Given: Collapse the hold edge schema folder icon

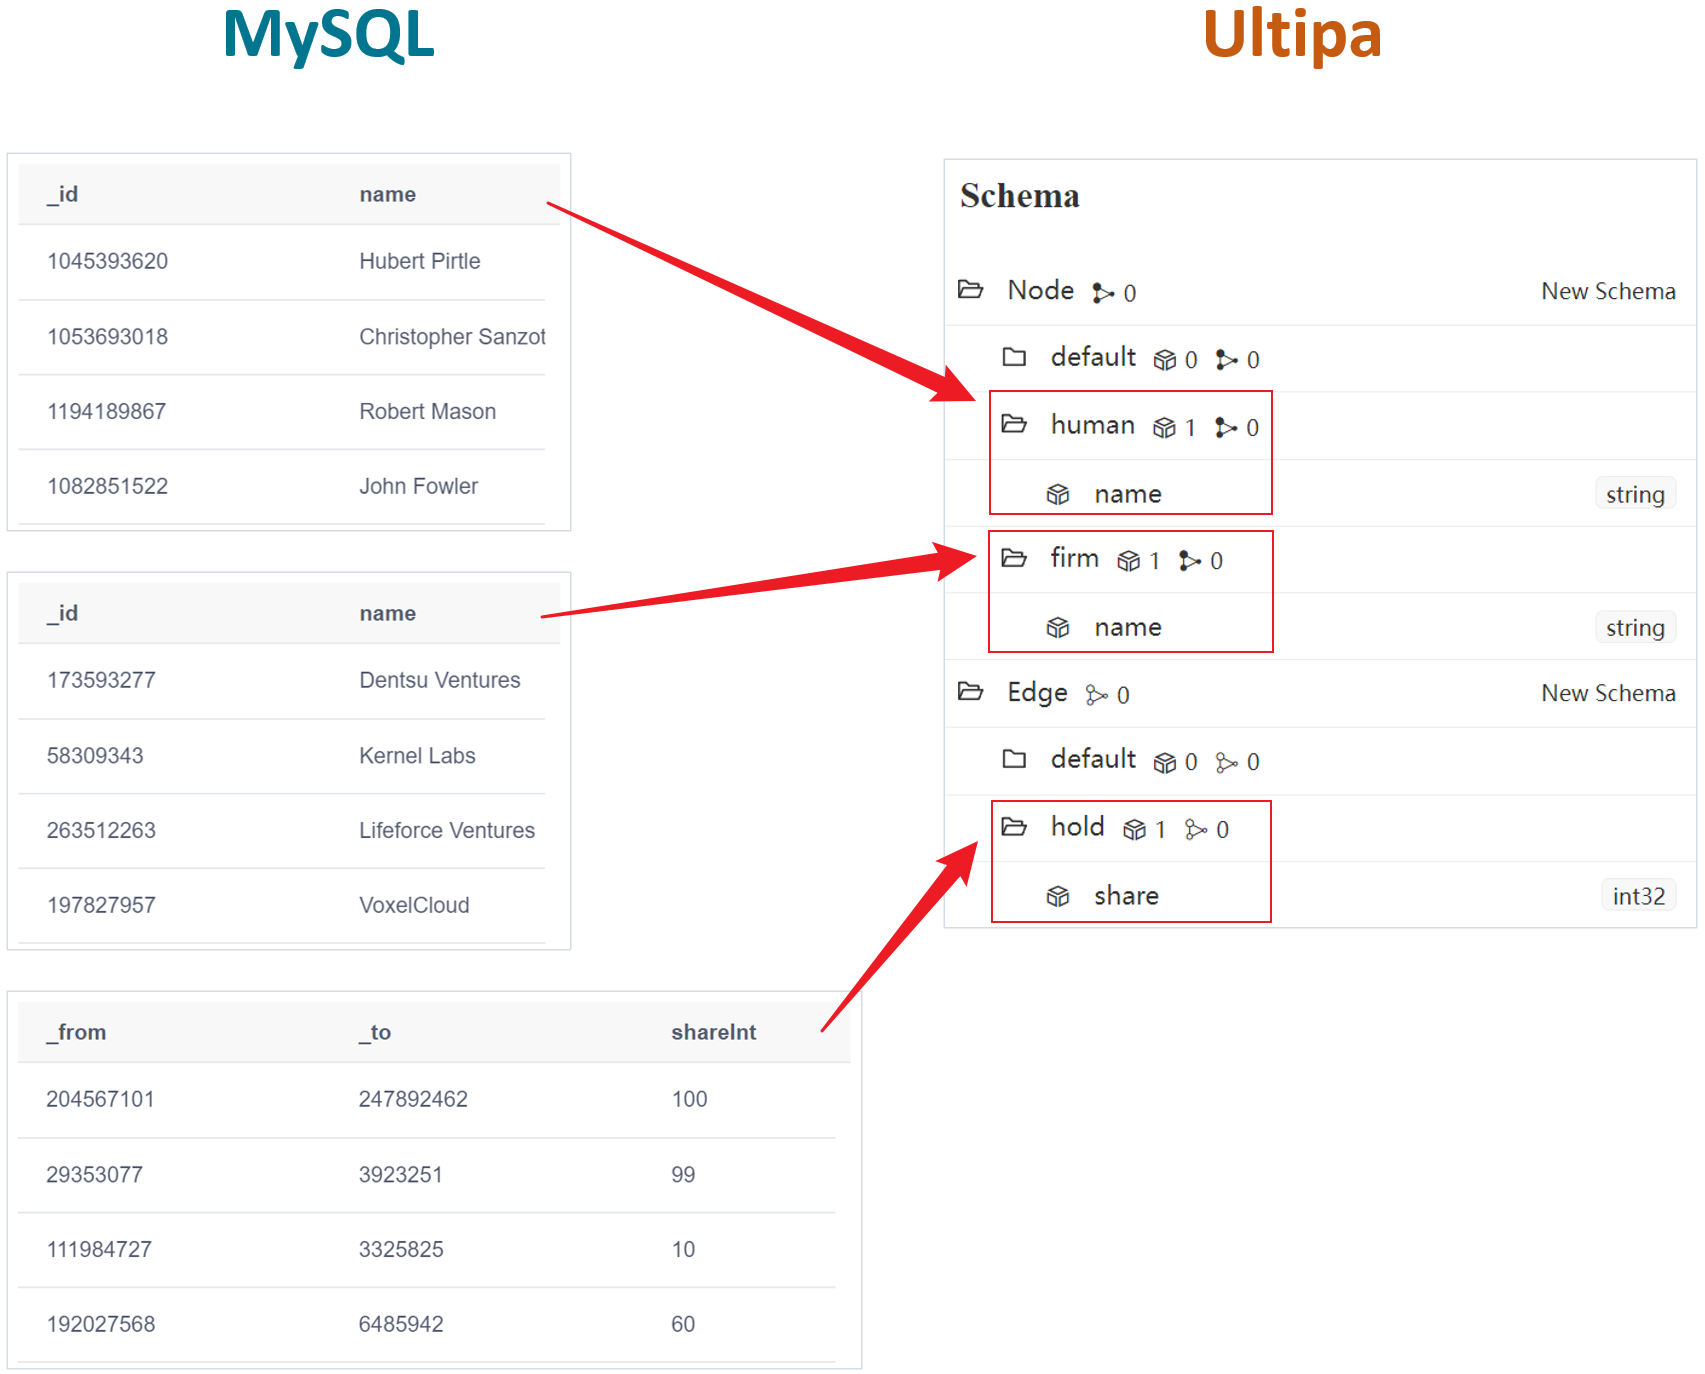Looking at the screenshot, I should click(1014, 827).
